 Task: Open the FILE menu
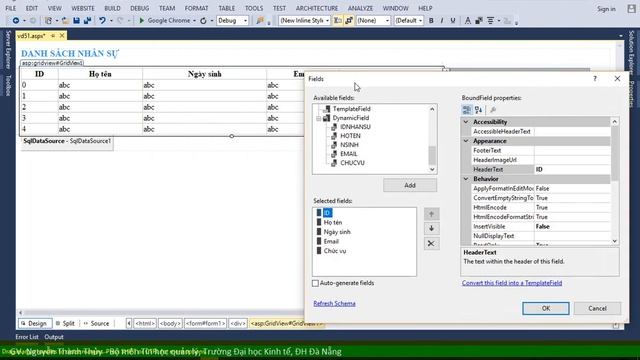pos(11,8)
